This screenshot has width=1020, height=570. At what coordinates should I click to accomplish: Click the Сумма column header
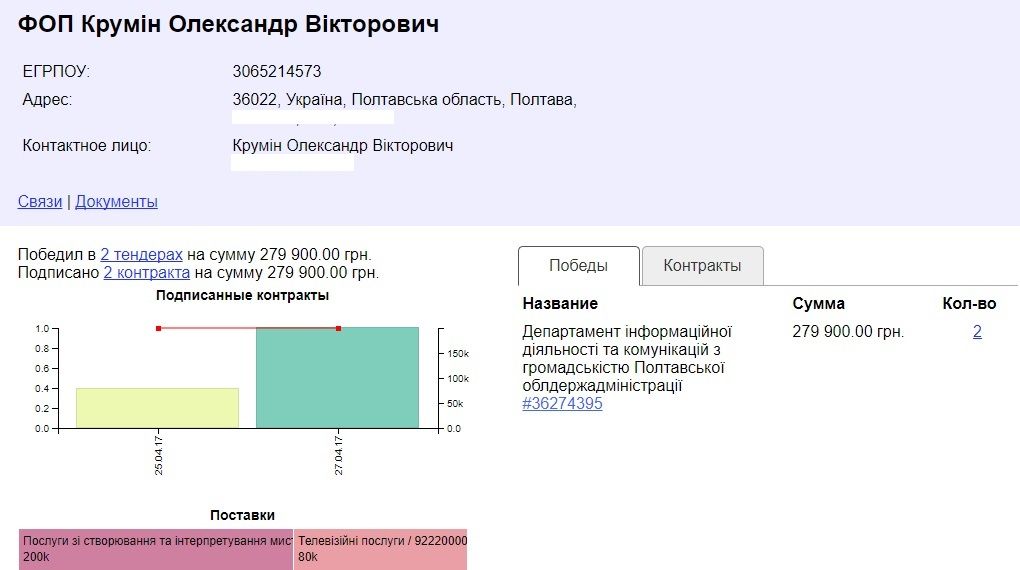(818, 304)
